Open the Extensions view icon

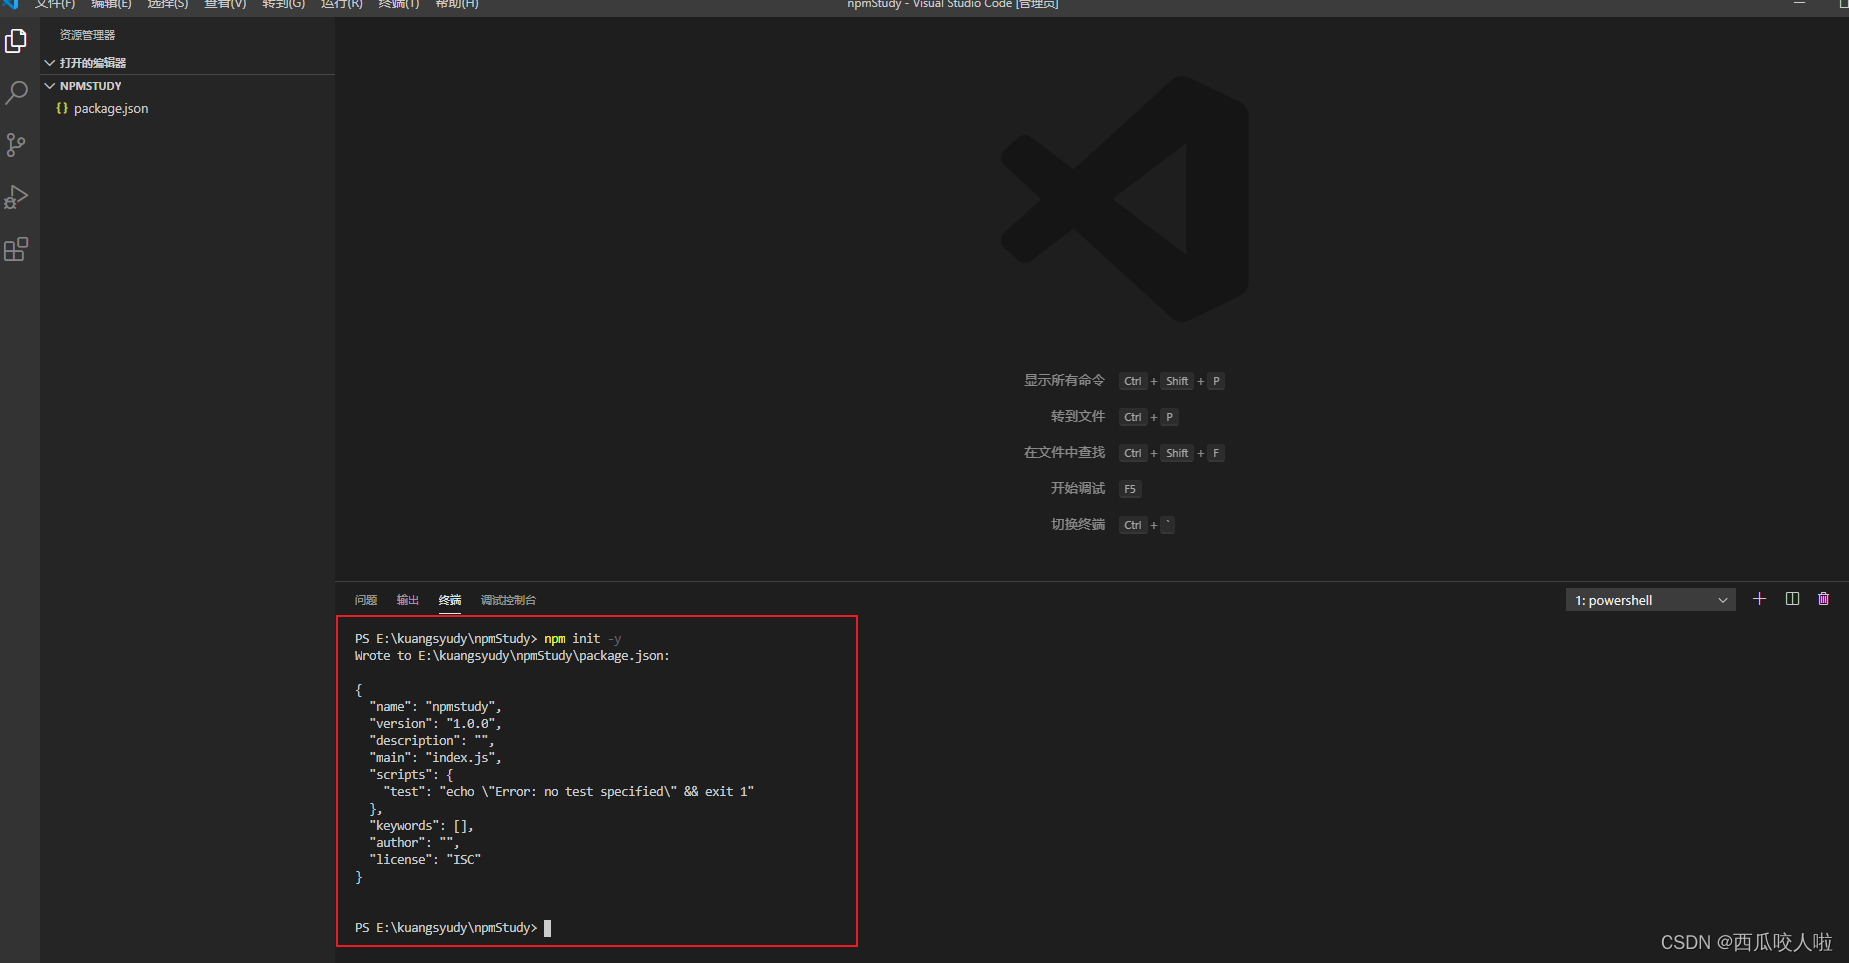(x=16, y=249)
